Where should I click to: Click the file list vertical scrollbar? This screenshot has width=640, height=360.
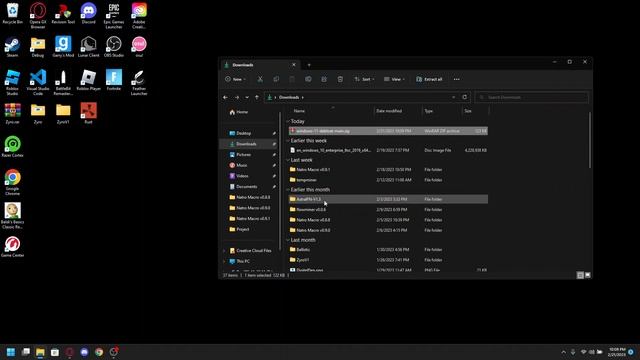pos(589,140)
